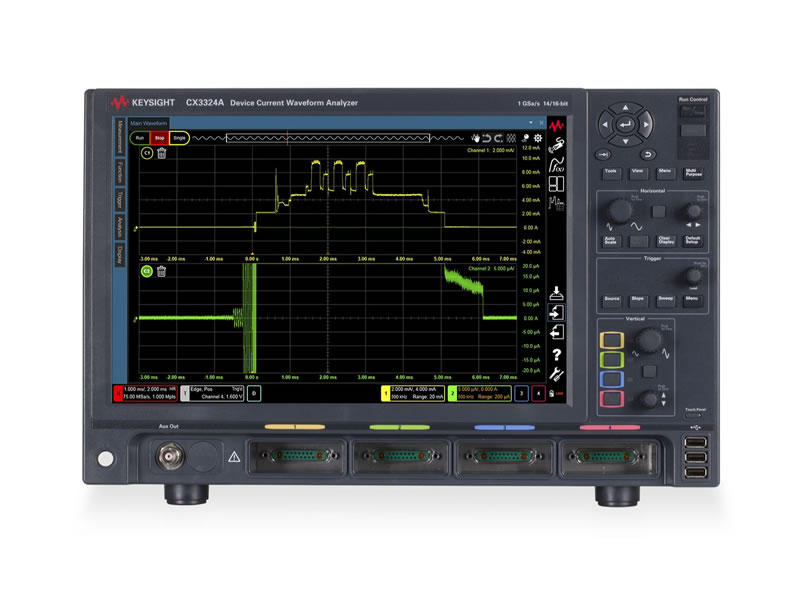Open the Function side tab

click(x=120, y=172)
